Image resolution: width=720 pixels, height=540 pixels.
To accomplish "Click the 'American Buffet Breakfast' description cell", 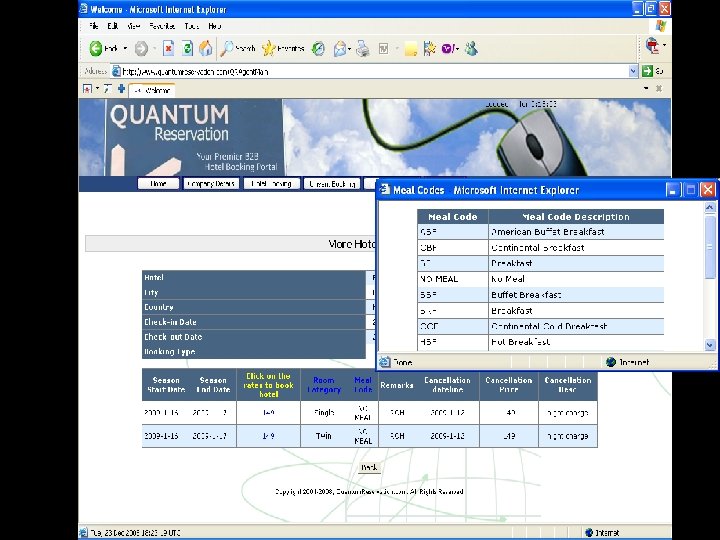I will click(x=576, y=231).
